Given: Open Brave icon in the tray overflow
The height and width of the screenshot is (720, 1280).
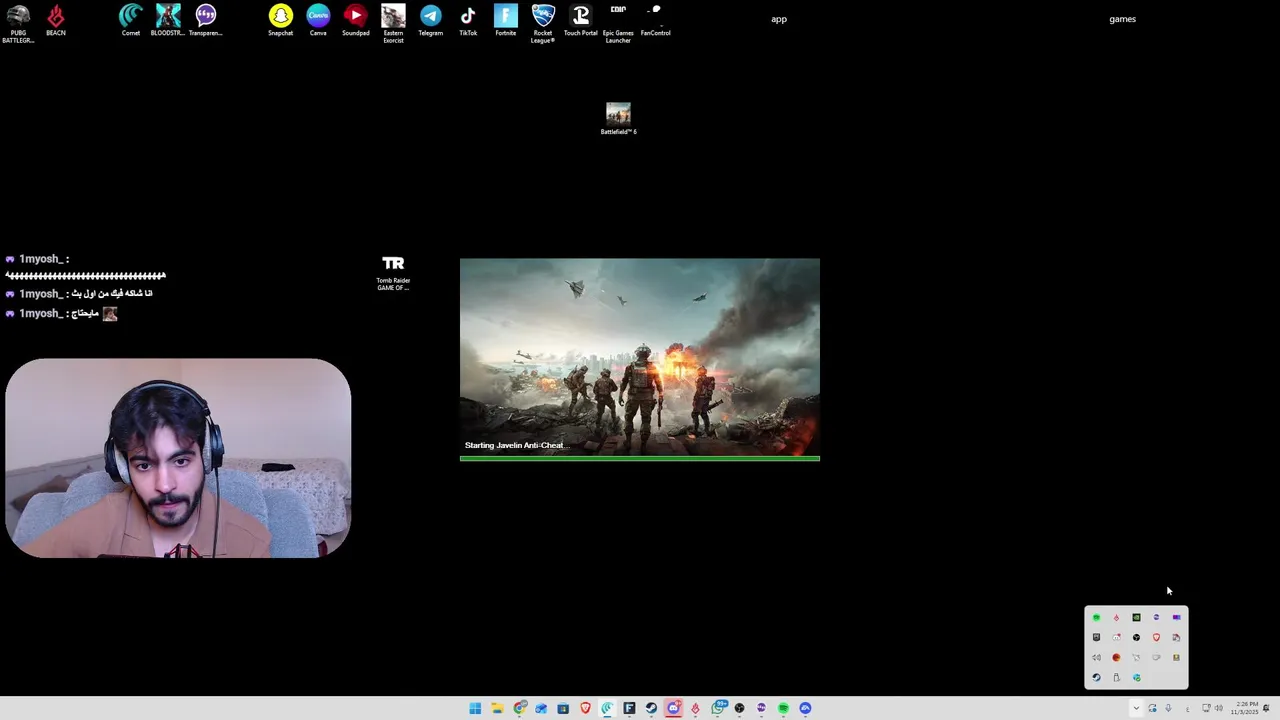Looking at the screenshot, I should [1156, 637].
